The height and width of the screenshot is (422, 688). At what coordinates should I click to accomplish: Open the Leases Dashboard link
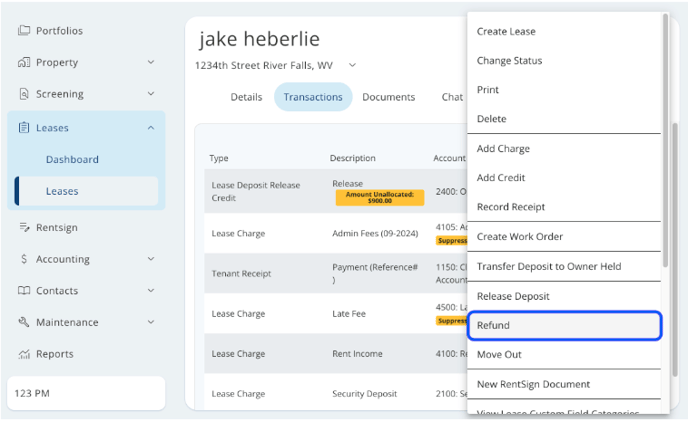coord(72,160)
